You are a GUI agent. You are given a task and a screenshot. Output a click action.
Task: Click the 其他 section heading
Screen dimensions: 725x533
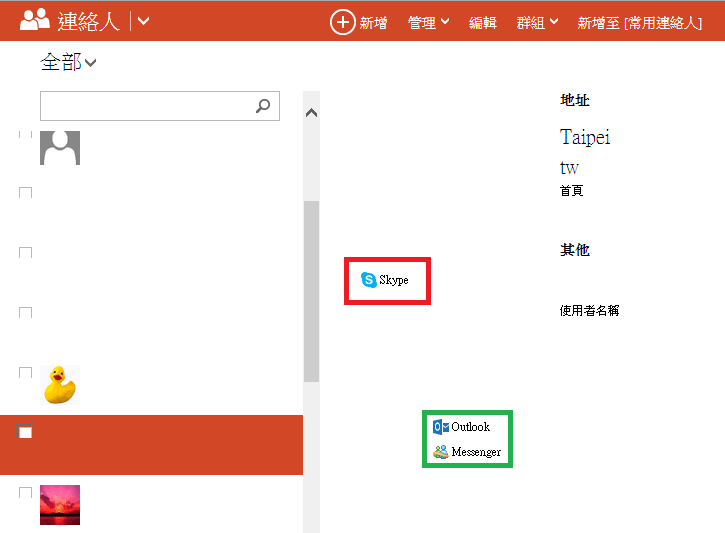click(575, 250)
